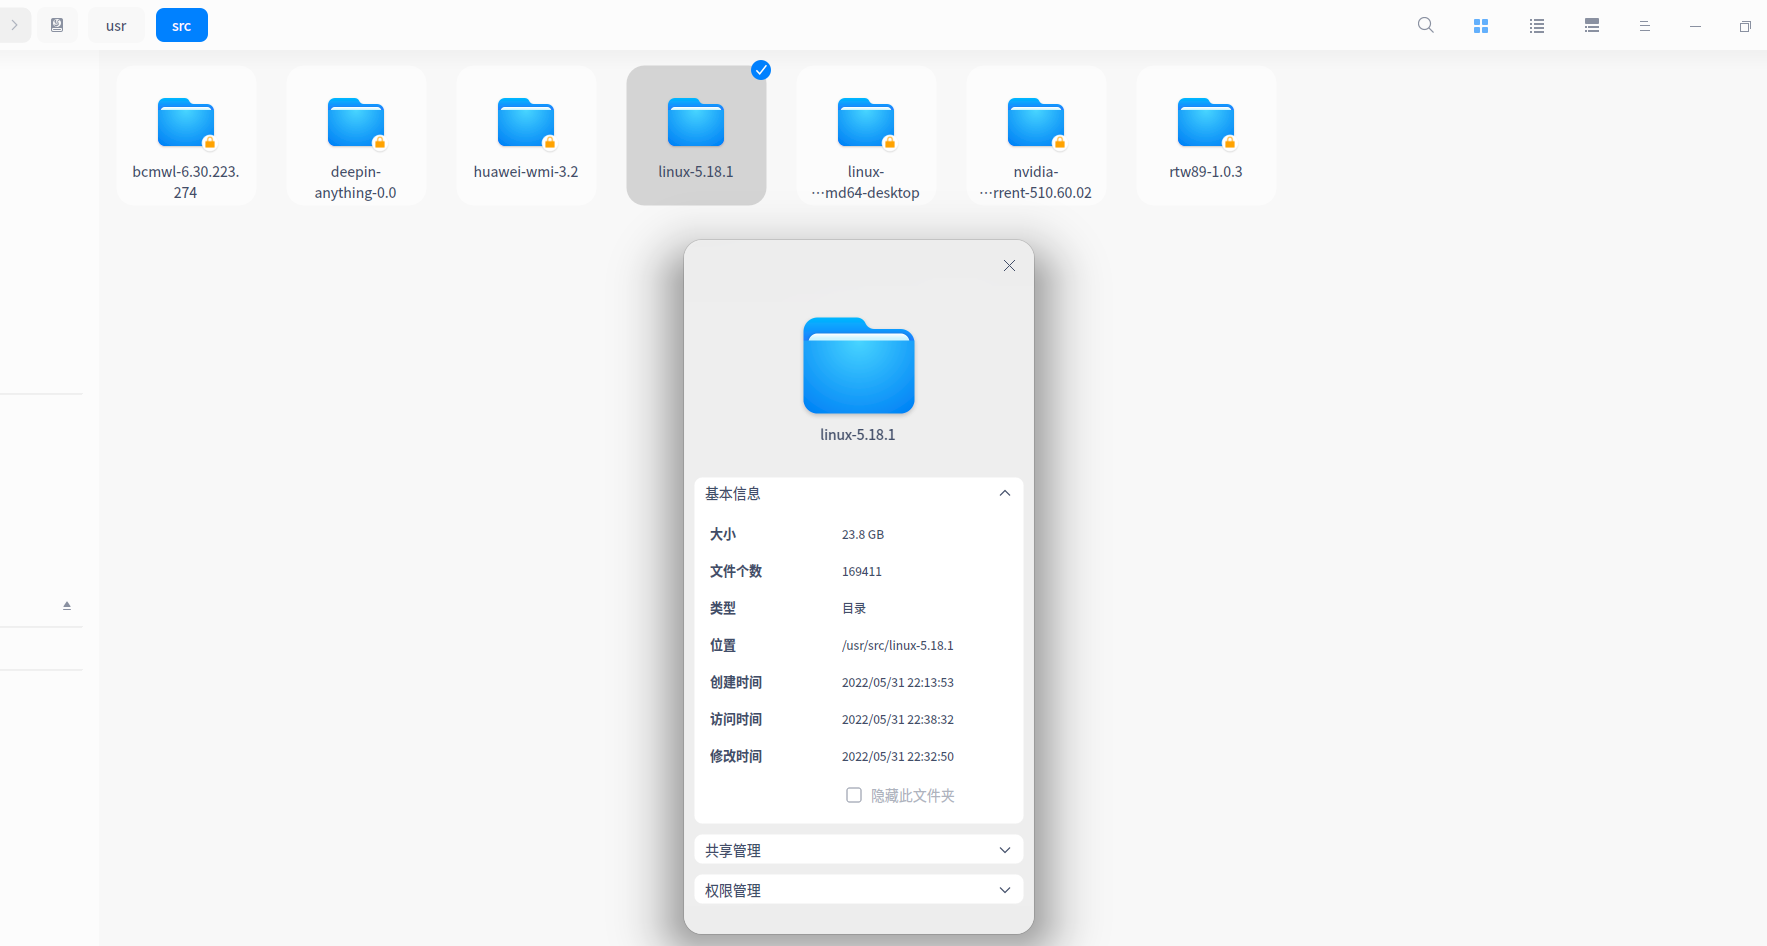Open the usr breadcrumb location
Viewport: 1767px width, 946px height.
click(115, 25)
